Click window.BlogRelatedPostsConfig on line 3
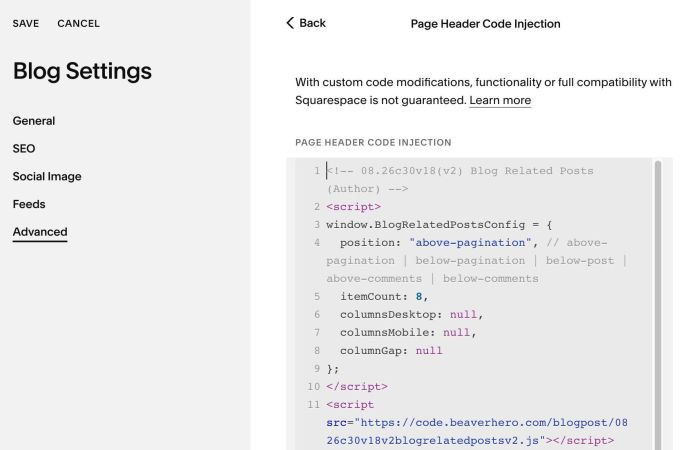The image size is (700, 450). tap(425, 225)
